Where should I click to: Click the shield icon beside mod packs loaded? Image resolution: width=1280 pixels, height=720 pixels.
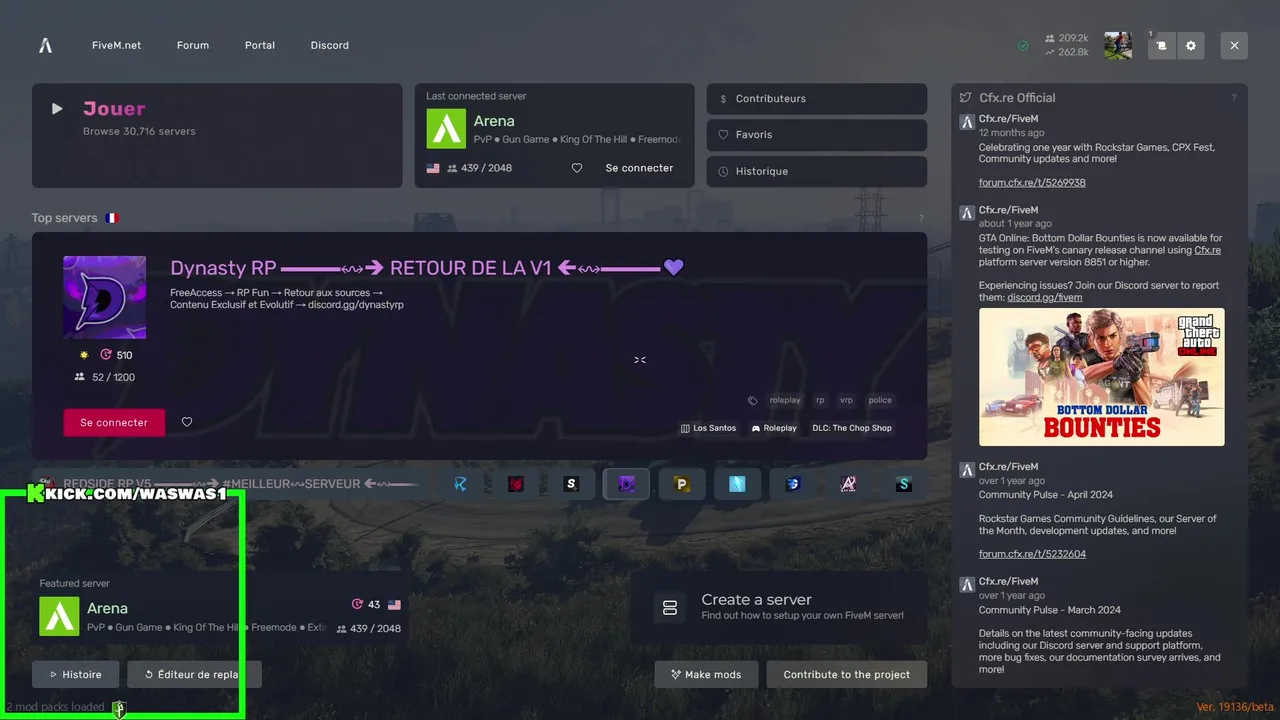(x=119, y=709)
